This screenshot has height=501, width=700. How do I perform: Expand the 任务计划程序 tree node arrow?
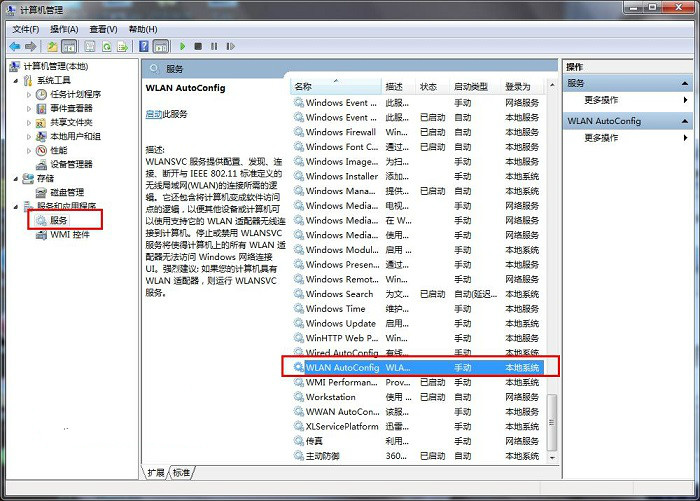[29, 94]
